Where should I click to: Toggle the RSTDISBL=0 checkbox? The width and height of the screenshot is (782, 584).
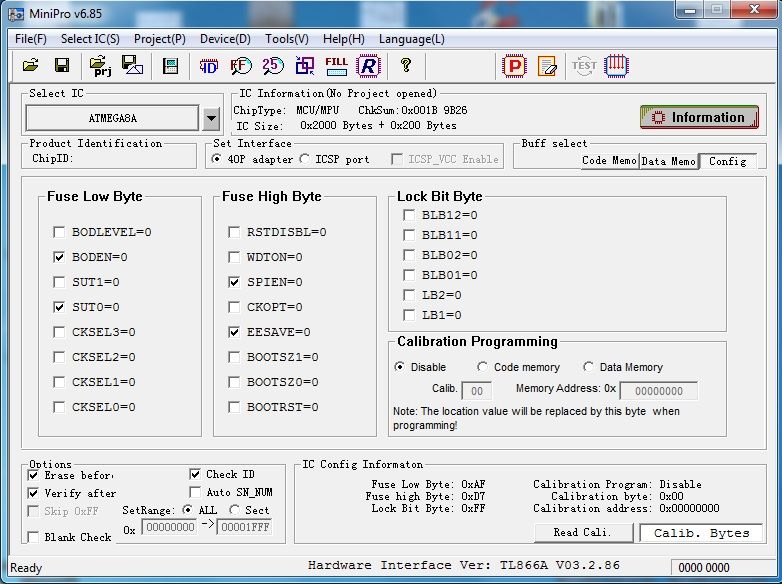(234, 232)
